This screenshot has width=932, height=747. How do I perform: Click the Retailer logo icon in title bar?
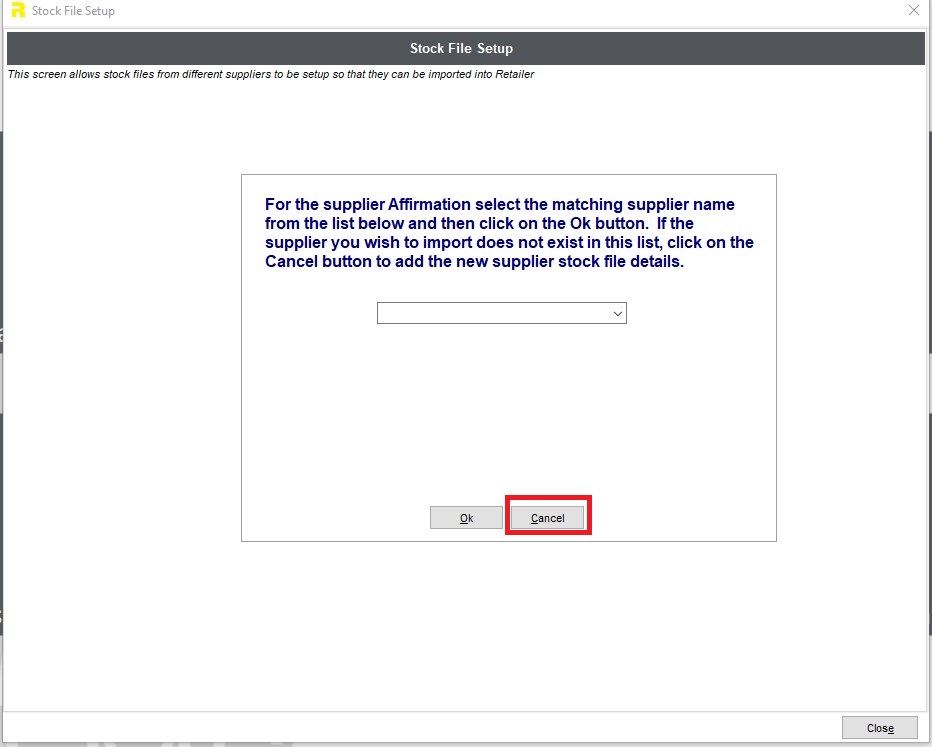[x=17, y=11]
